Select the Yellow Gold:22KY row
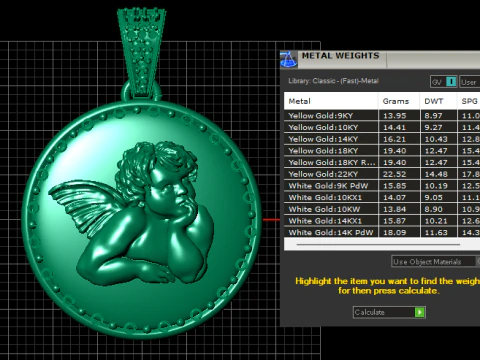480x360 pixels. 382,174
